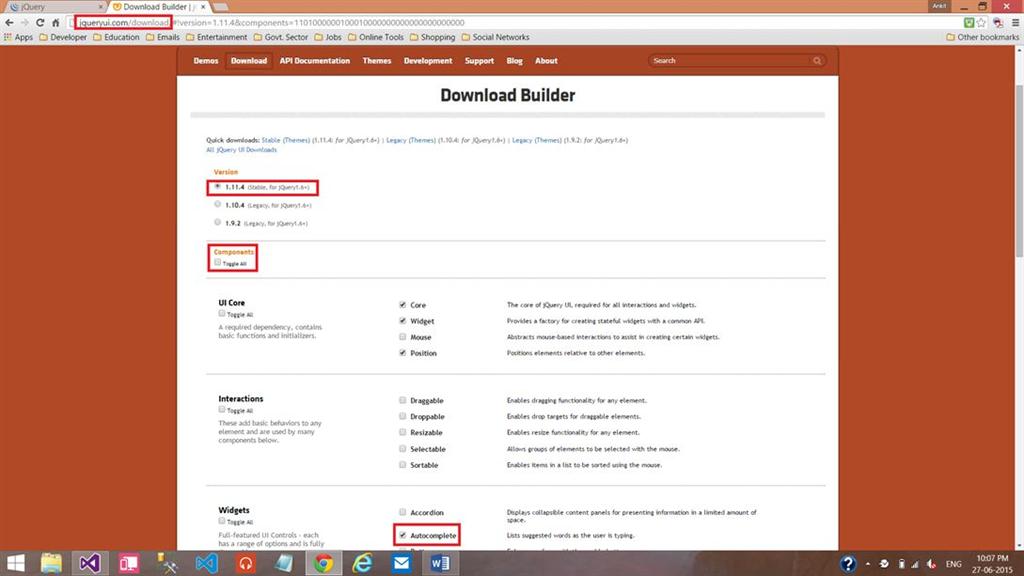1024x576 pixels.
Task: Open Govt. Sector bookmarks folder
Action: point(281,37)
